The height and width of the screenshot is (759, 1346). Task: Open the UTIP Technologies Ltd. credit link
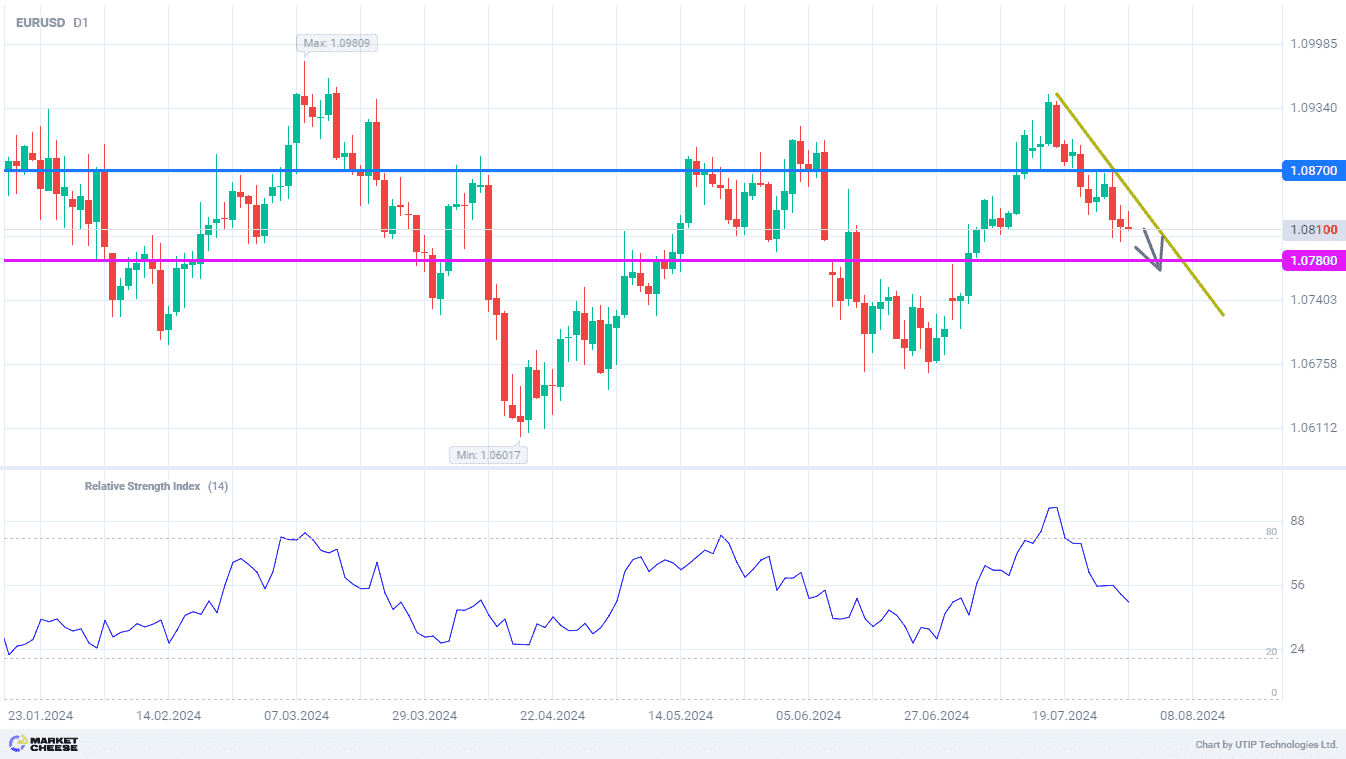(x=1266, y=745)
